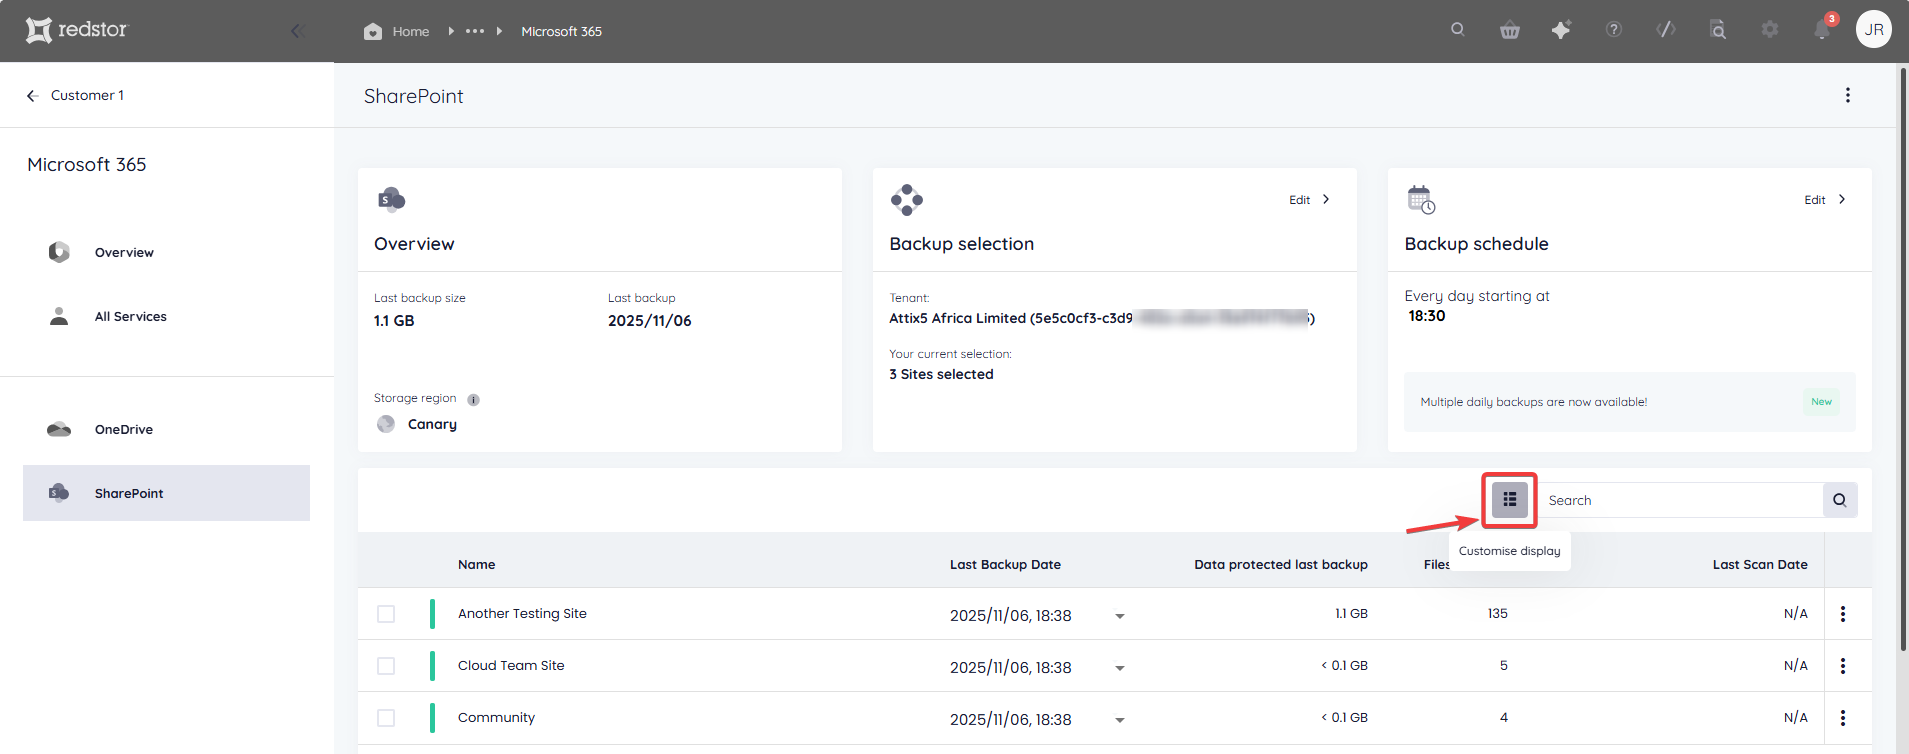Open the Home breadcrumb icon
The width and height of the screenshot is (1909, 754).
[373, 31]
